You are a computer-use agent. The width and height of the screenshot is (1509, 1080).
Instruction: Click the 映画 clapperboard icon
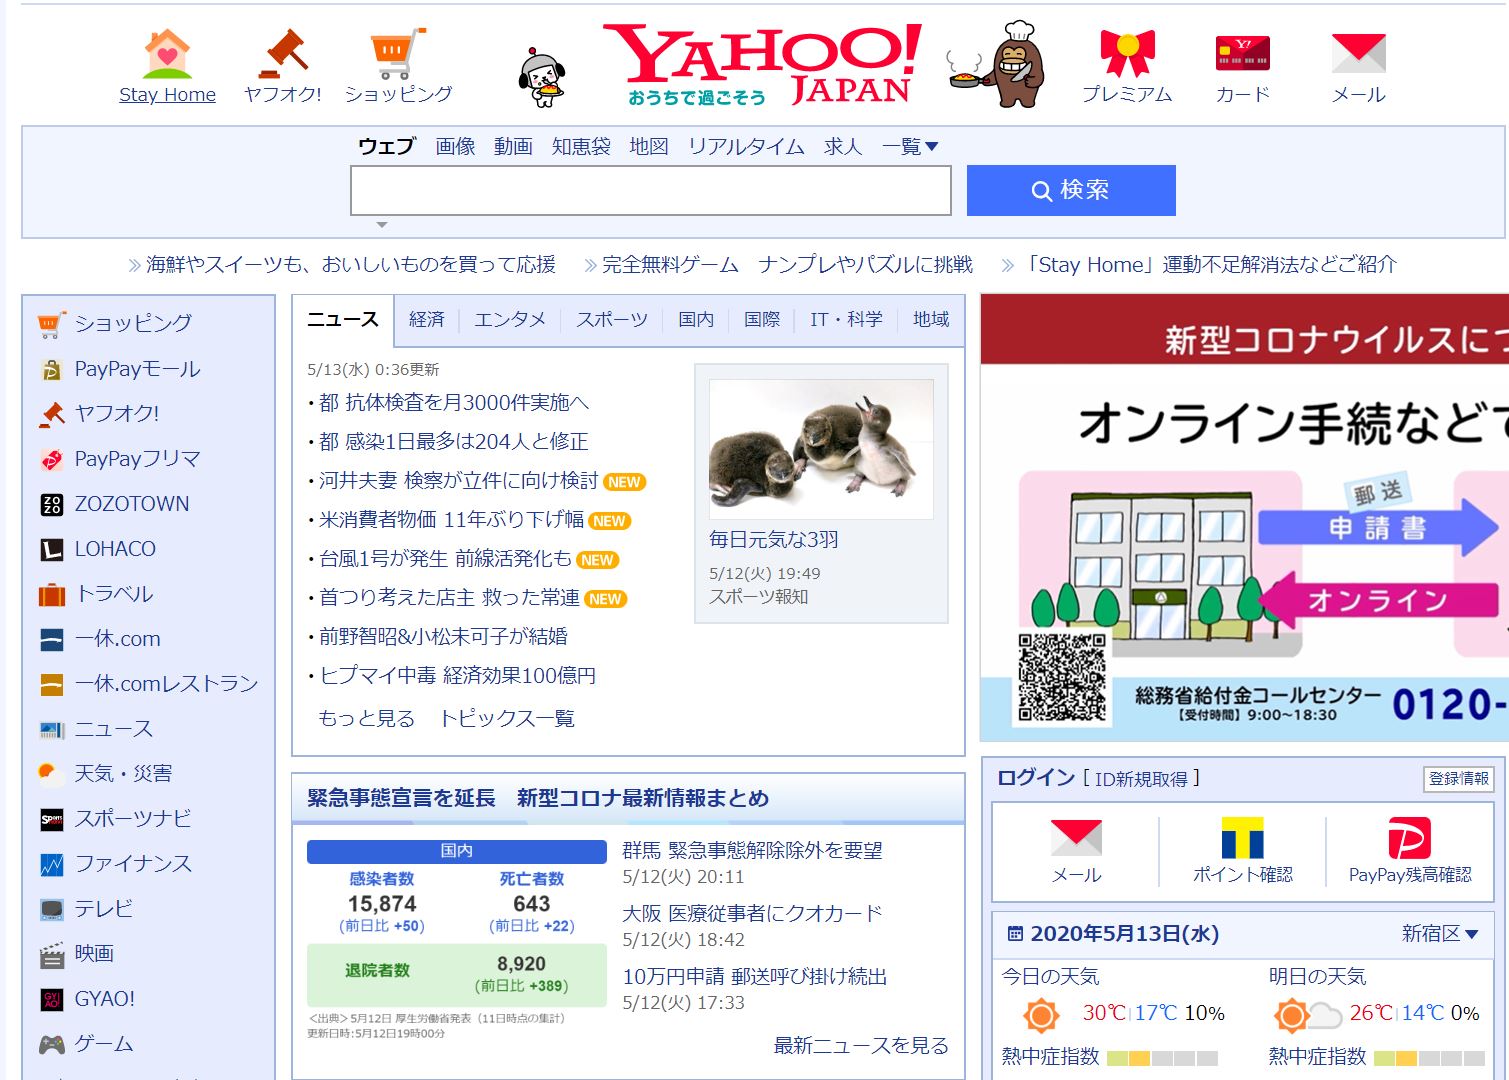[x=52, y=954]
